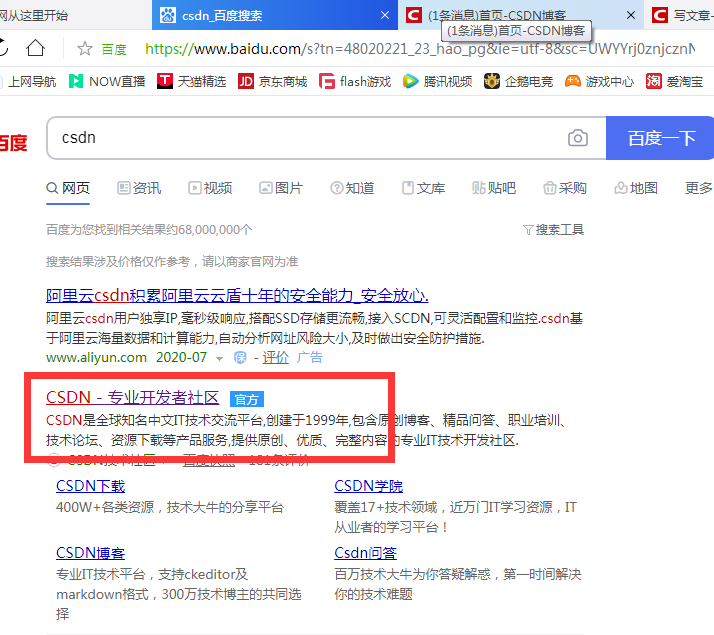Screen dimensions: 714x635
Task: Open the flash游戏 bookmark
Action: pos(355,81)
